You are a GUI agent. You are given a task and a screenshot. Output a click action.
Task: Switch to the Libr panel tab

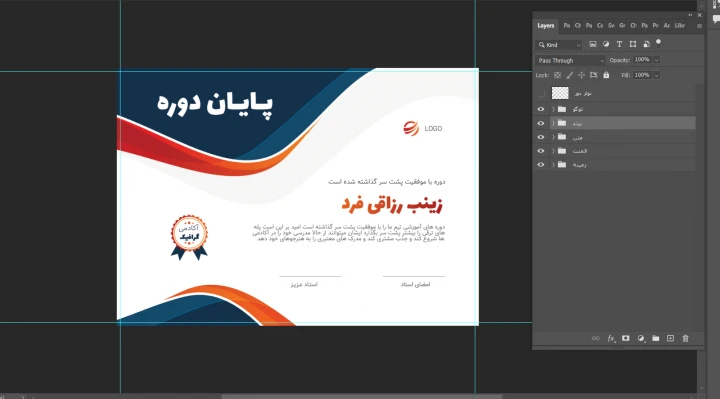tap(680, 26)
